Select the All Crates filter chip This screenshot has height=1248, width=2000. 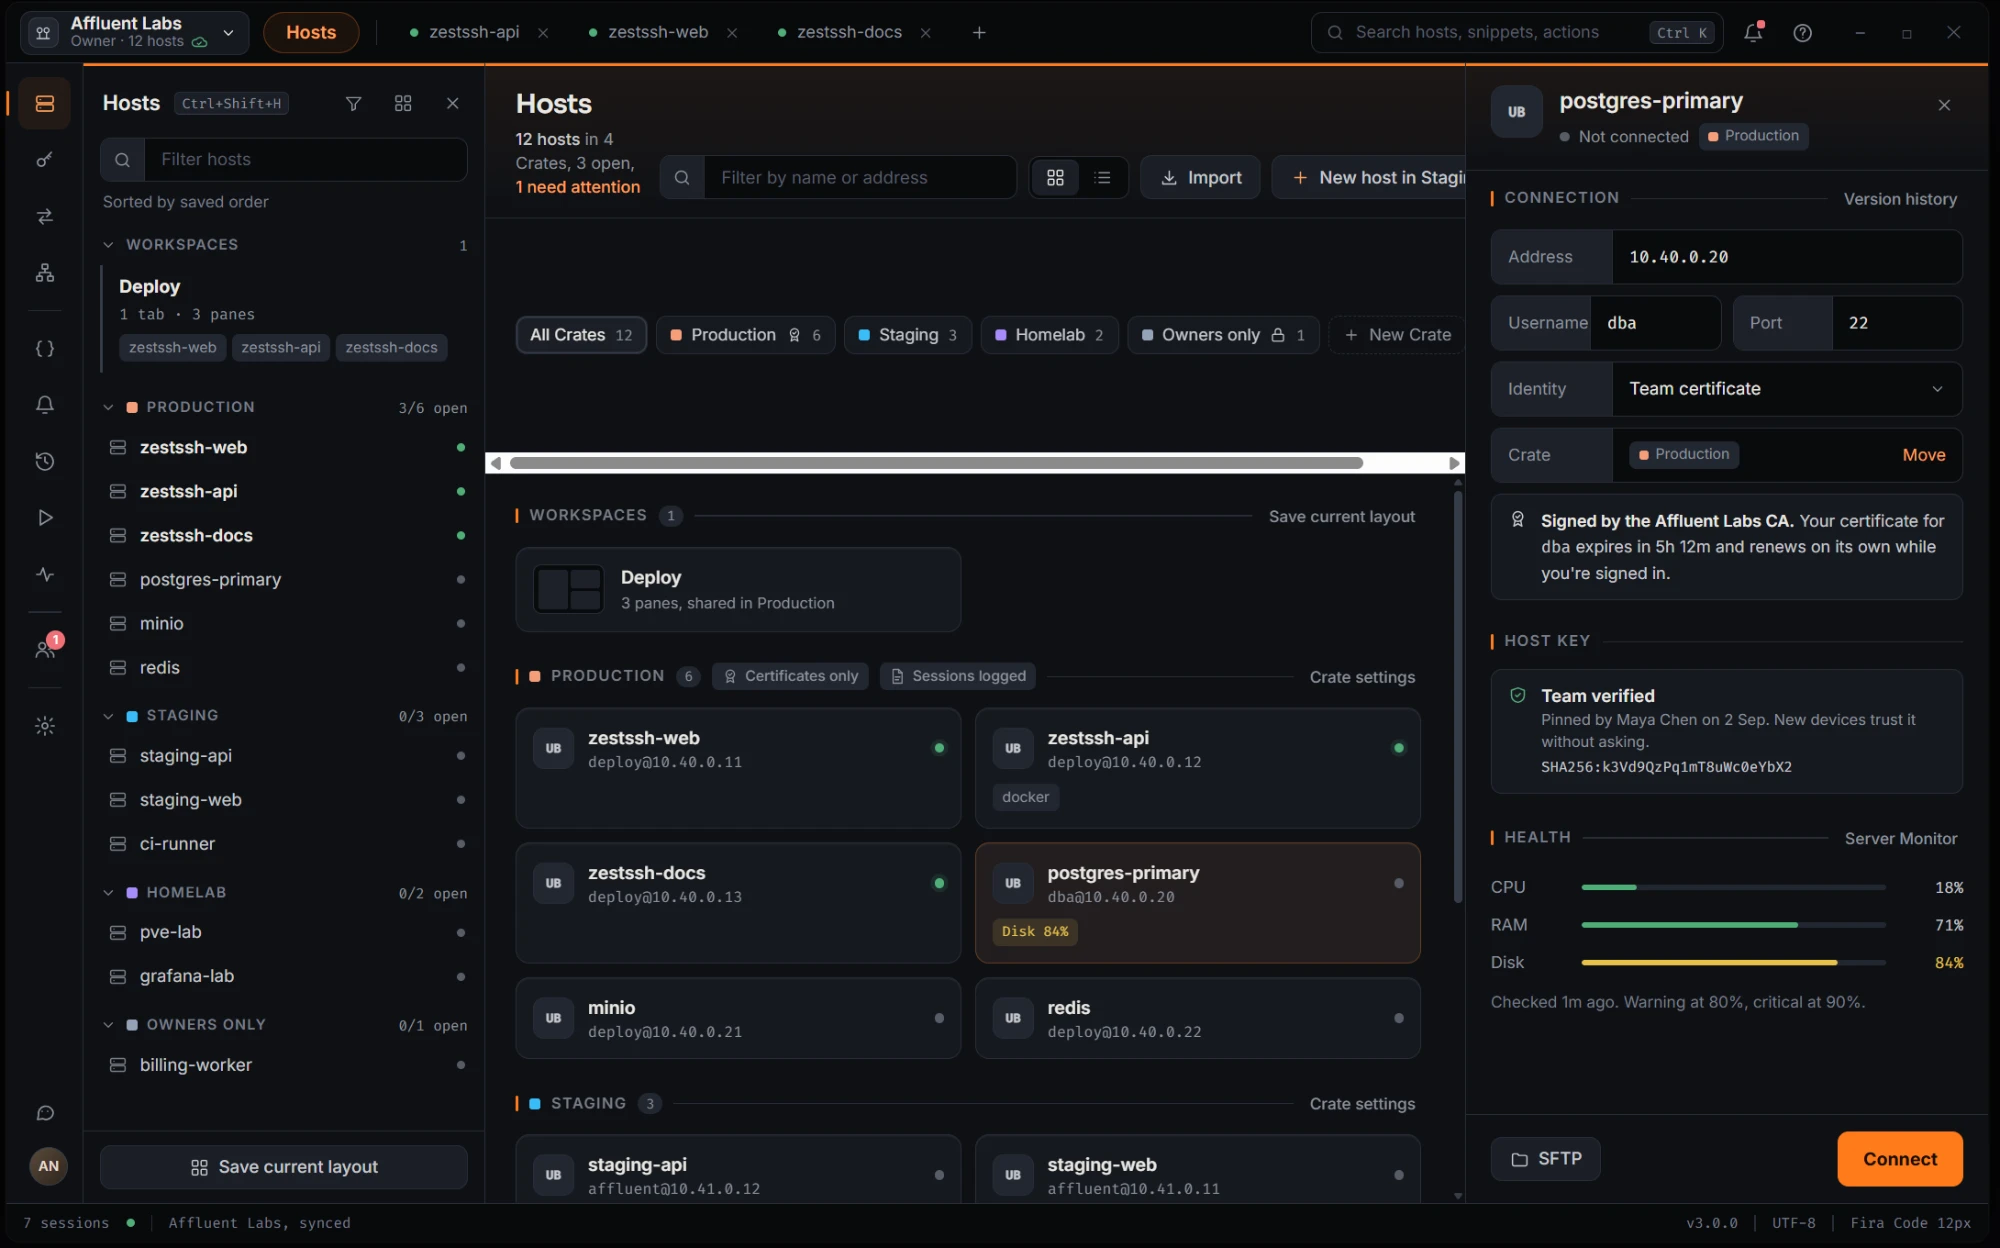point(581,335)
